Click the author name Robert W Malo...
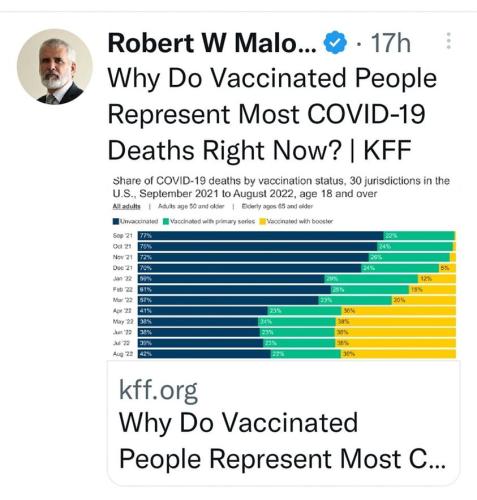477x500 pixels. 212,43
